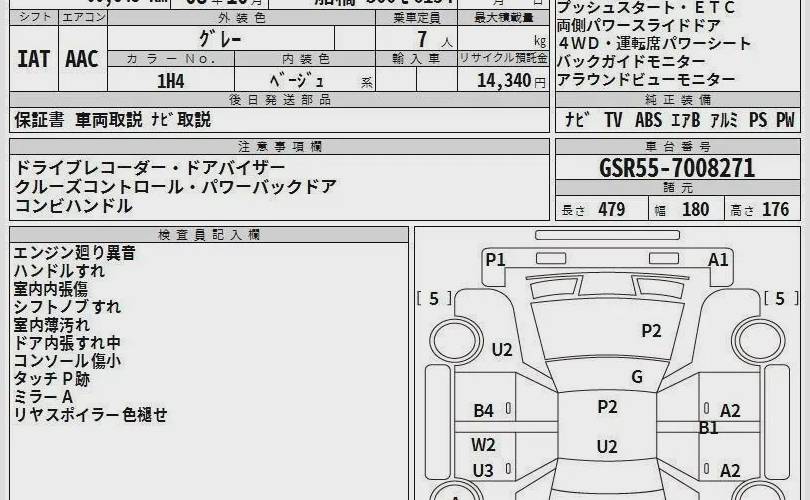Select the G marker on the windshield
The height and width of the screenshot is (500, 810).
[636, 377]
